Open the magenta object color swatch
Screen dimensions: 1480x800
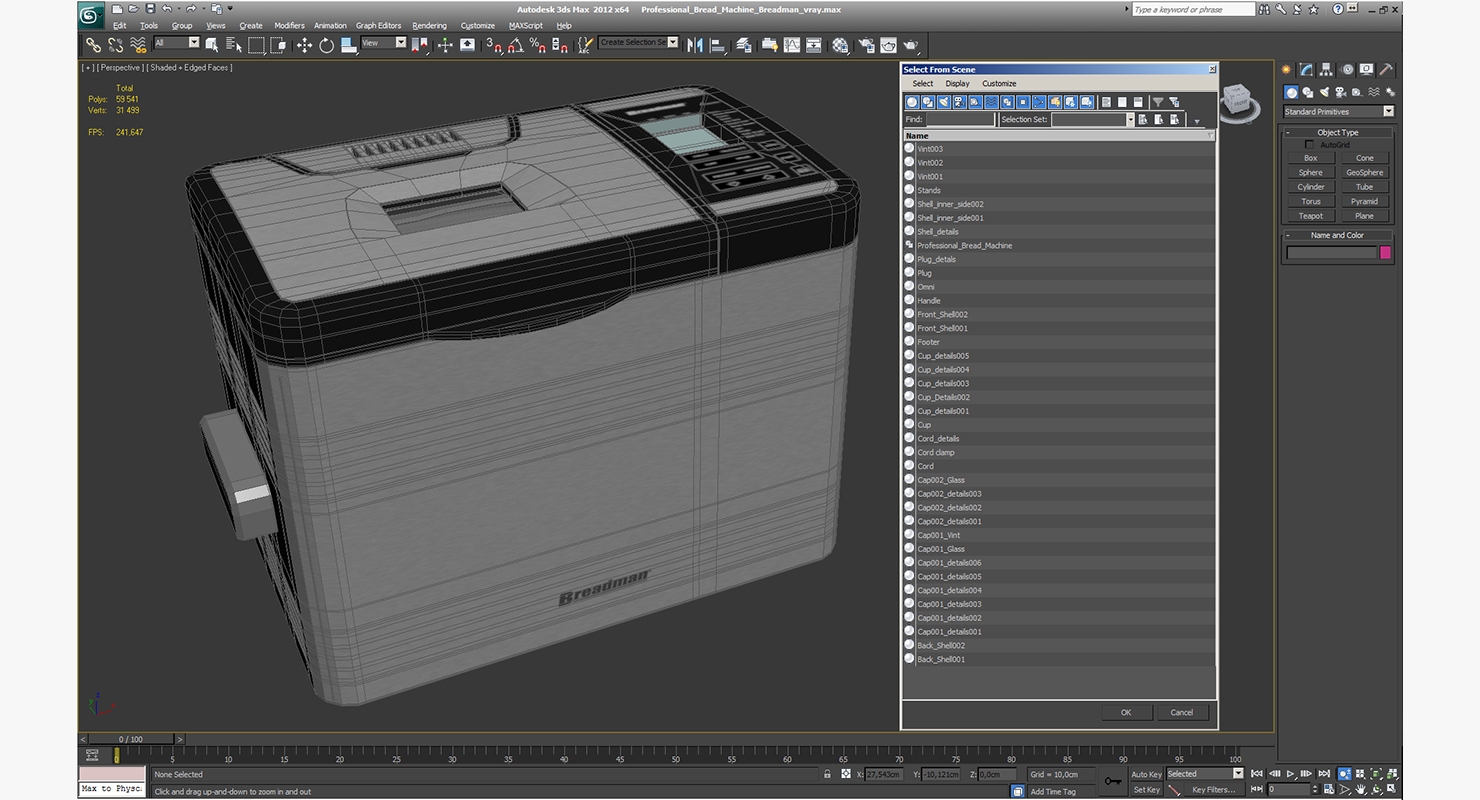(x=1386, y=253)
